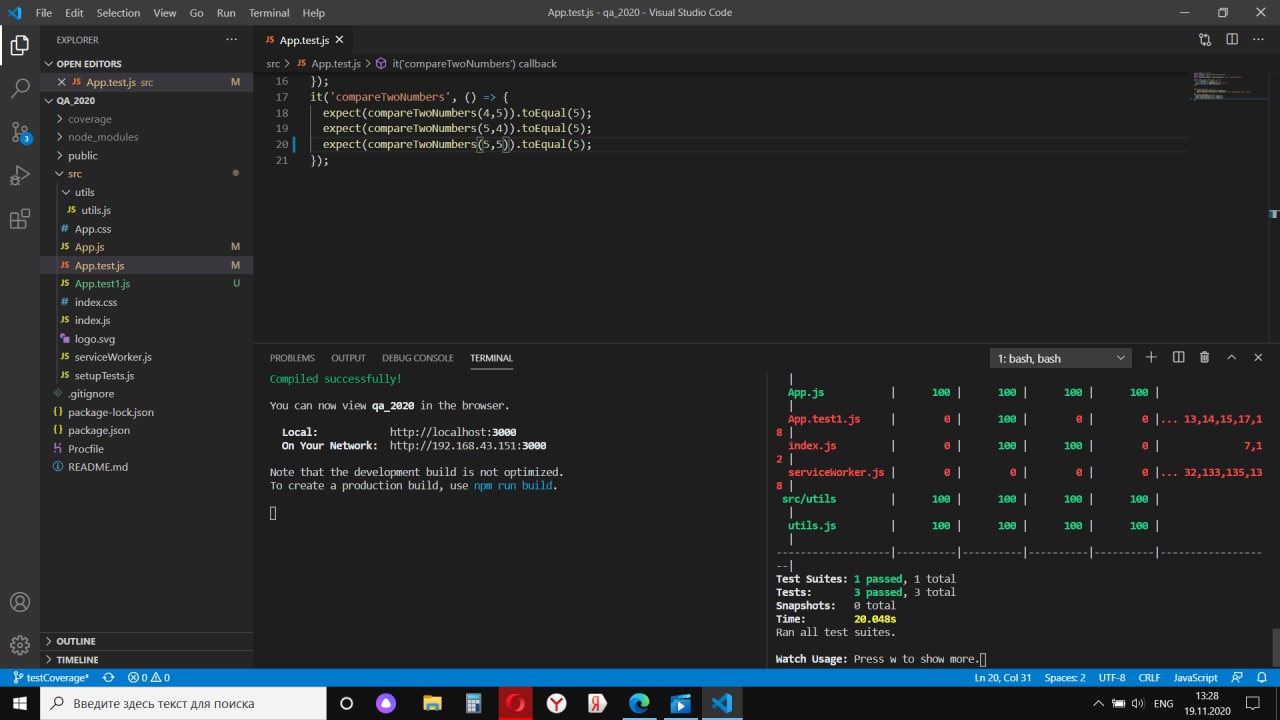Click the feedback icon in status bar
The width and height of the screenshot is (1280, 720).
point(1237,677)
